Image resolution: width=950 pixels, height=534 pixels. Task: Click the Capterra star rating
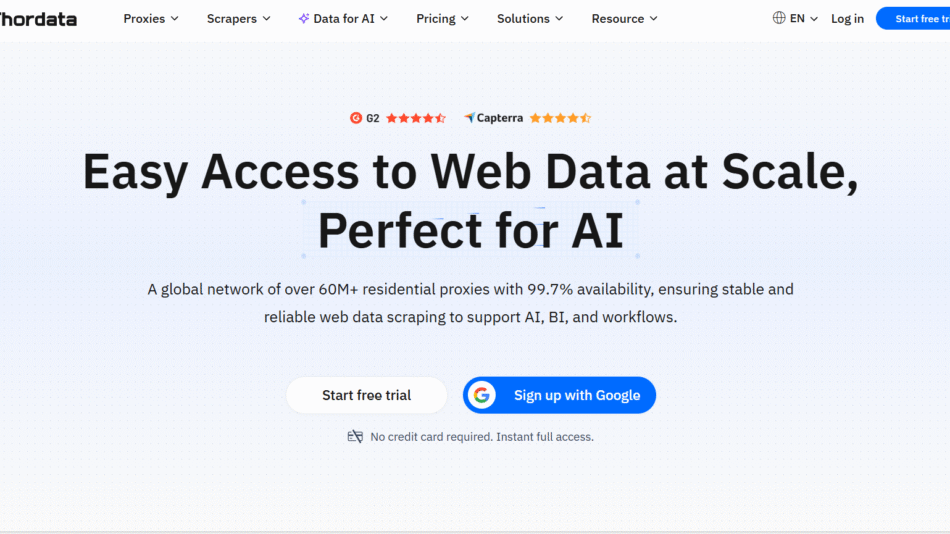tap(560, 118)
